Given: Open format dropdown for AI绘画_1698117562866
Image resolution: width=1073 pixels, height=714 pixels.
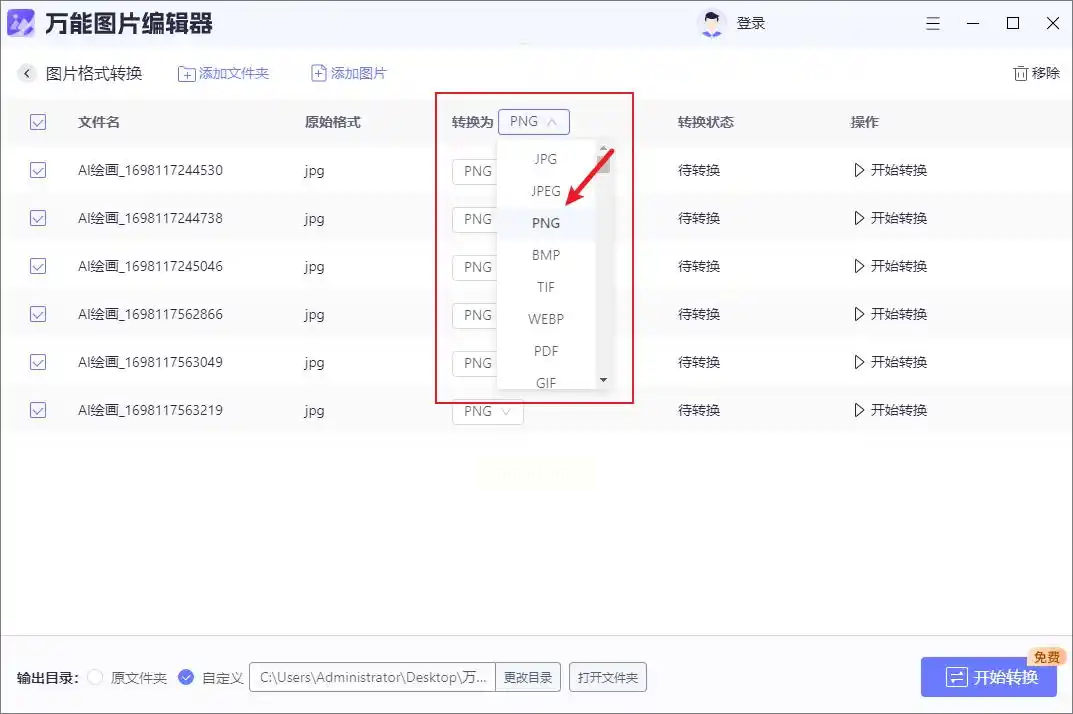Looking at the screenshot, I should coord(475,315).
